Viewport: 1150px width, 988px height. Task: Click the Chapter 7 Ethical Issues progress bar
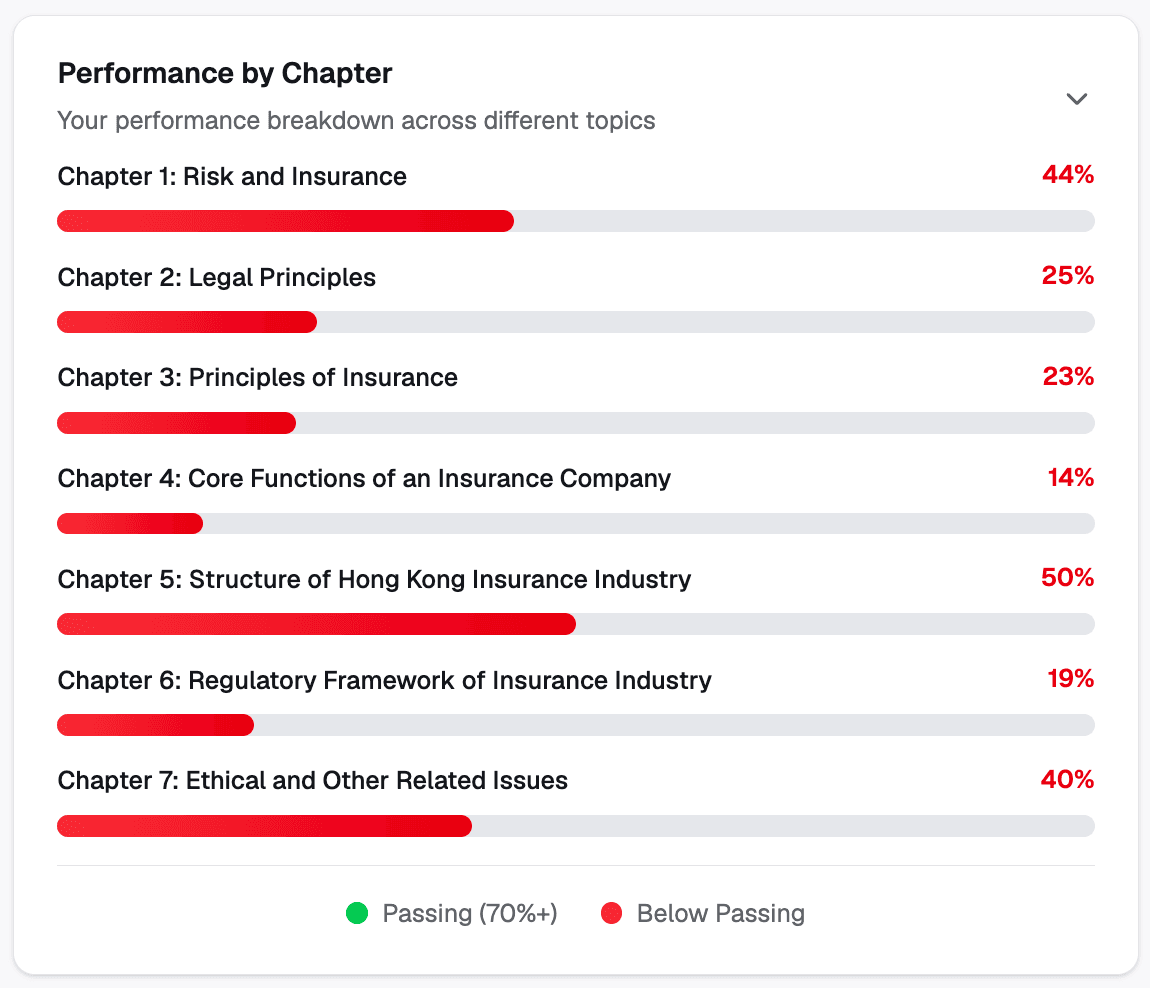[575, 826]
